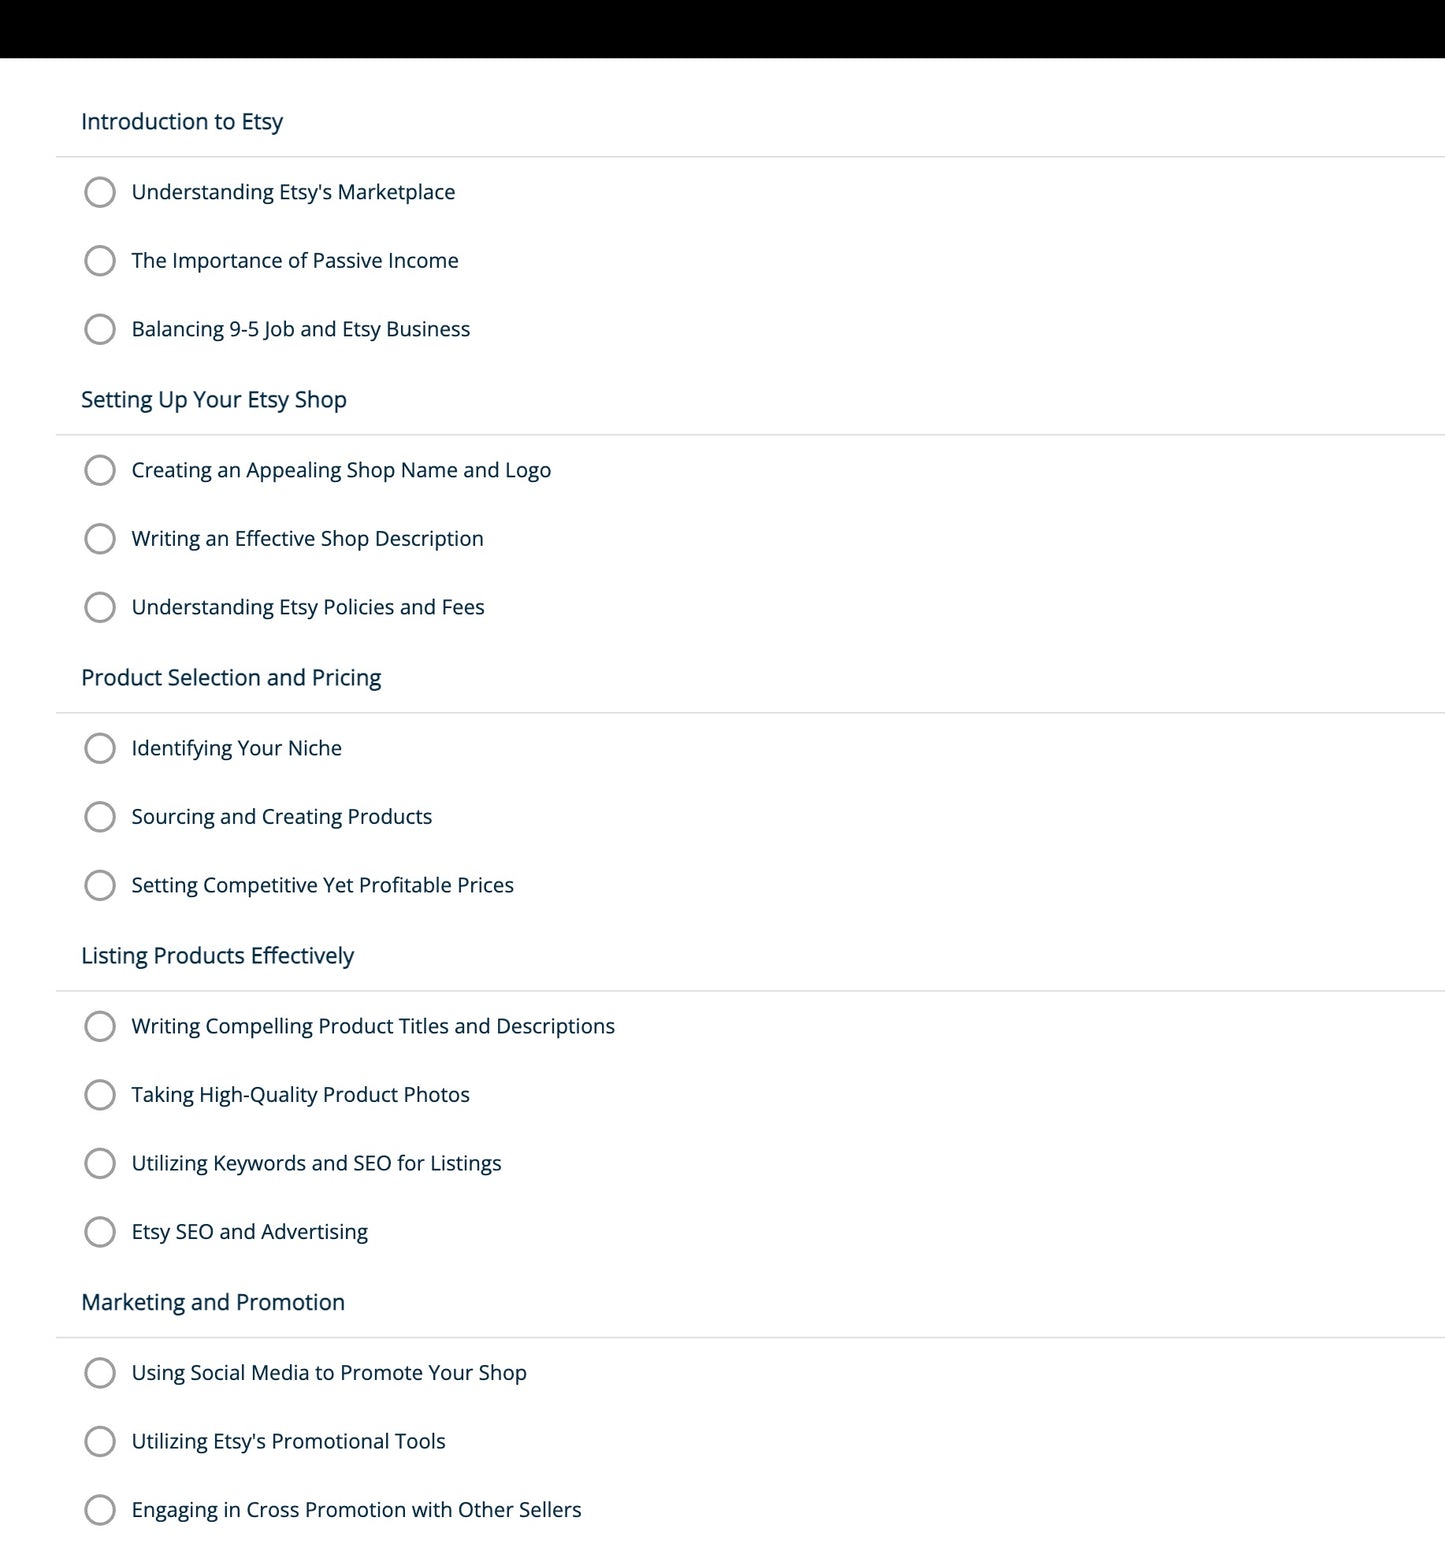Mark 'Understanding Etsy's Marketplace' lesson circle complete

[100, 192]
